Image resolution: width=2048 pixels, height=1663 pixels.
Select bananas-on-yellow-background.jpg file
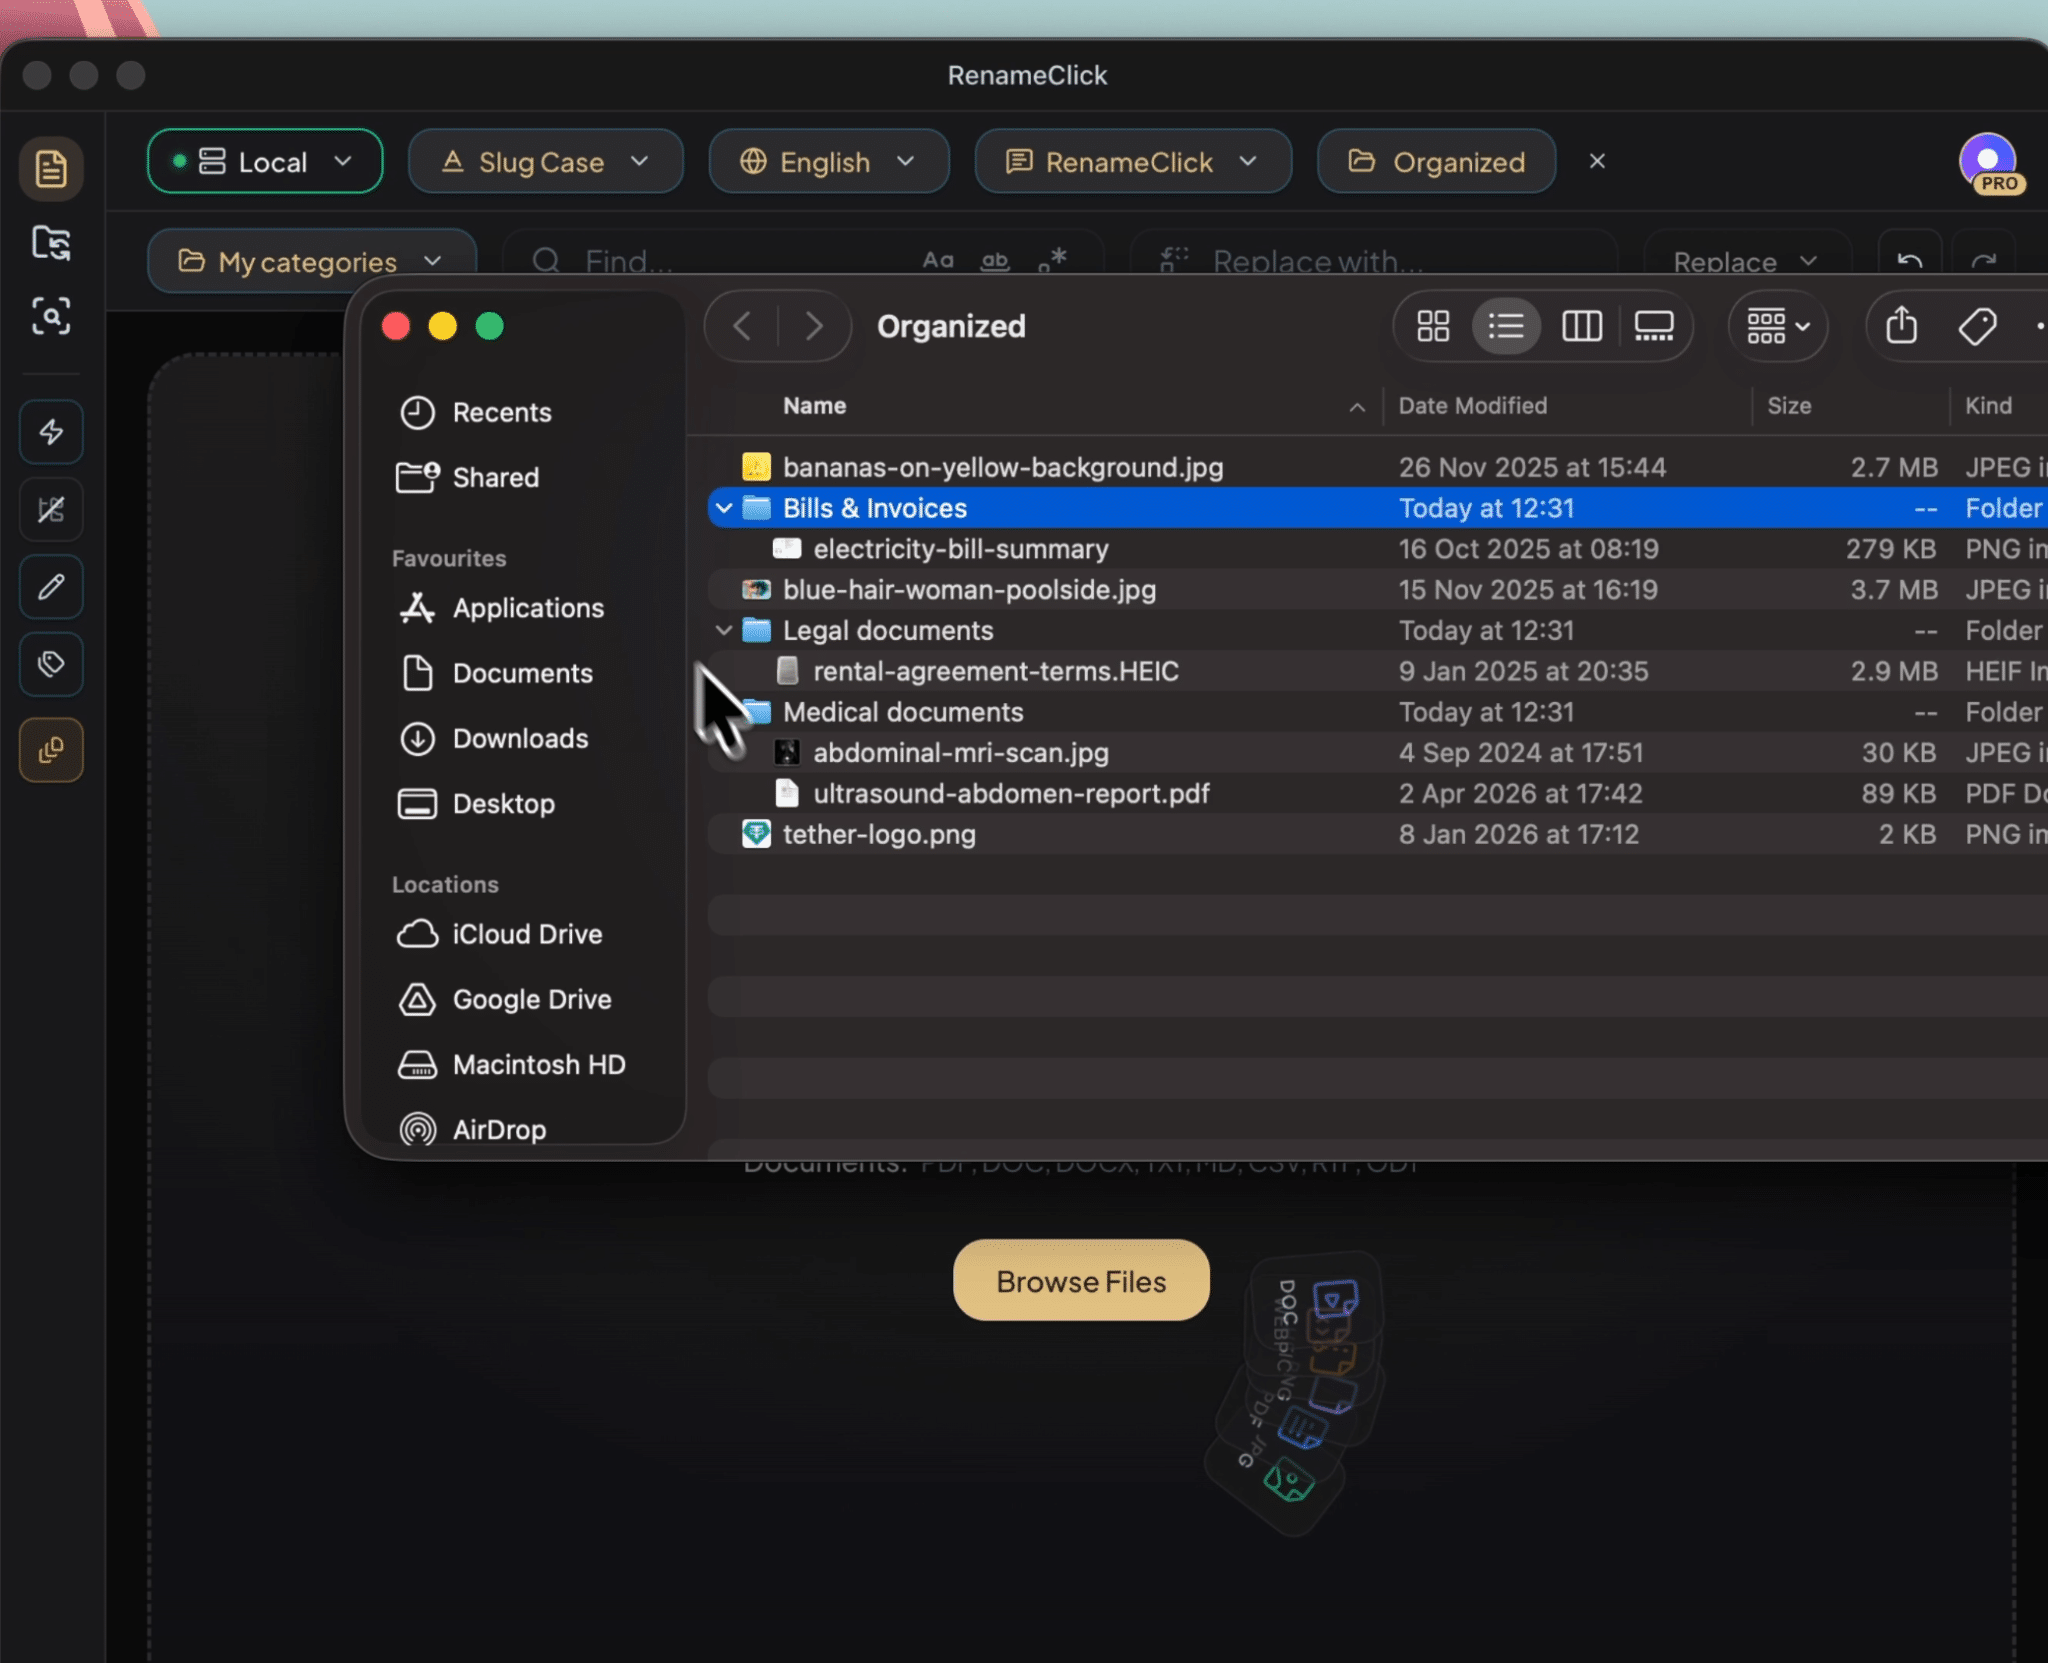click(1376, 467)
